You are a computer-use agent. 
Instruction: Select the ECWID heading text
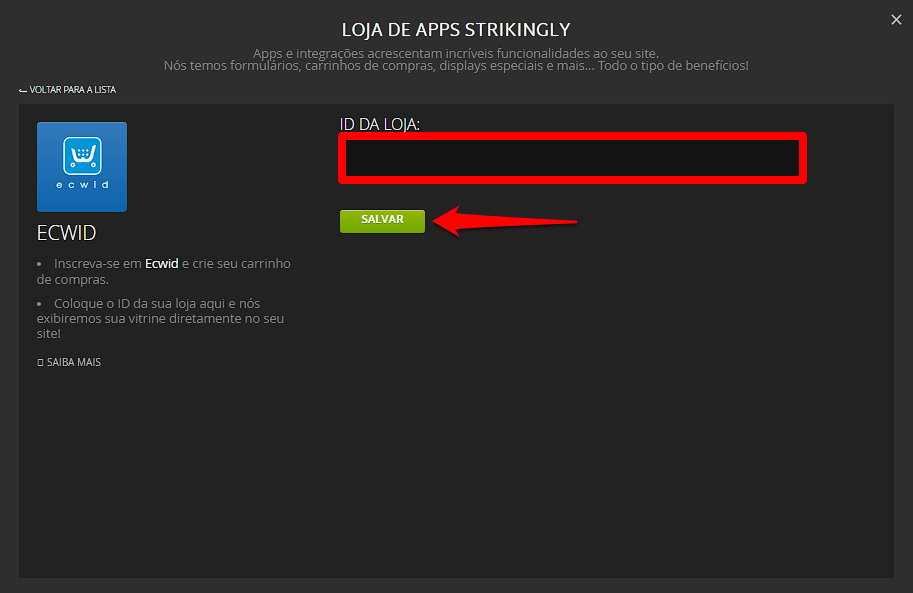point(66,233)
